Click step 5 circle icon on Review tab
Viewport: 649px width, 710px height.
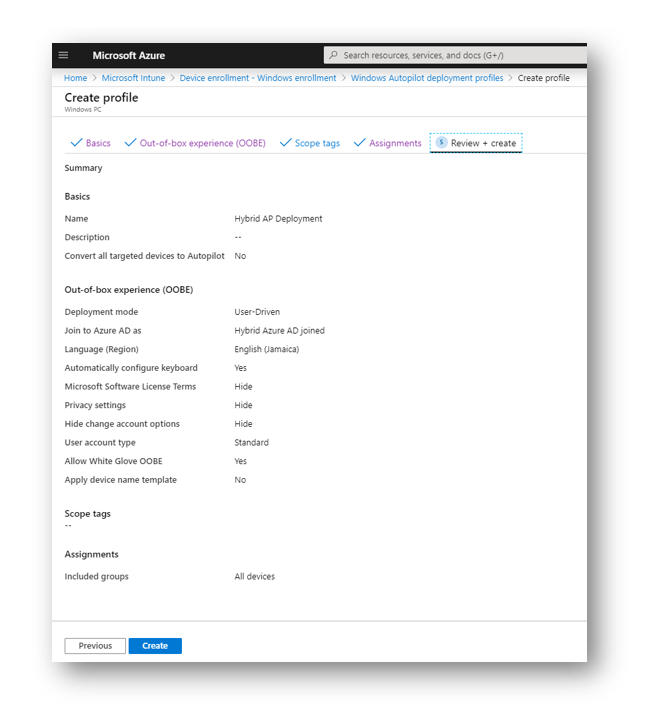pos(441,142)
